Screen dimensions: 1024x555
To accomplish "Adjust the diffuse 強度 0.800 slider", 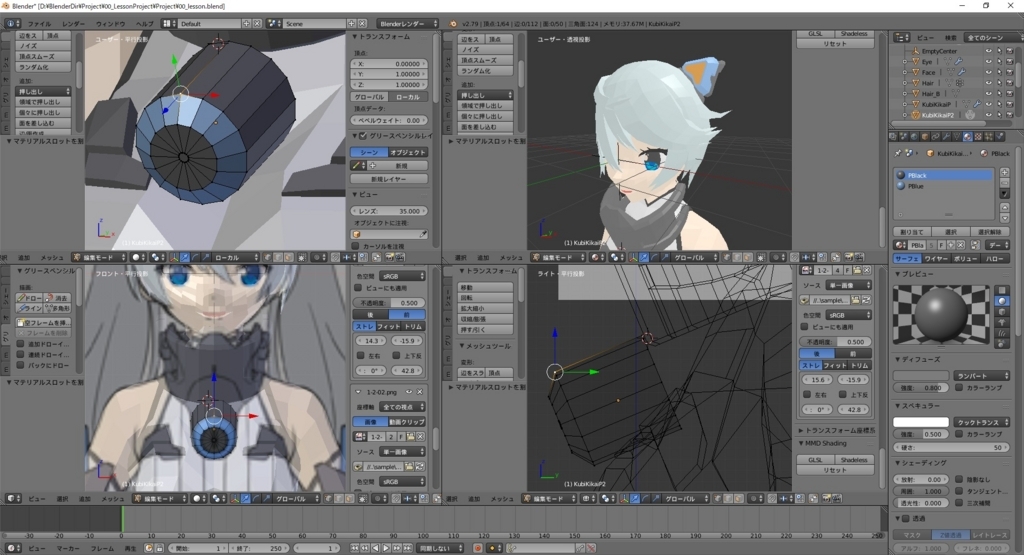I will pos(921,387).
